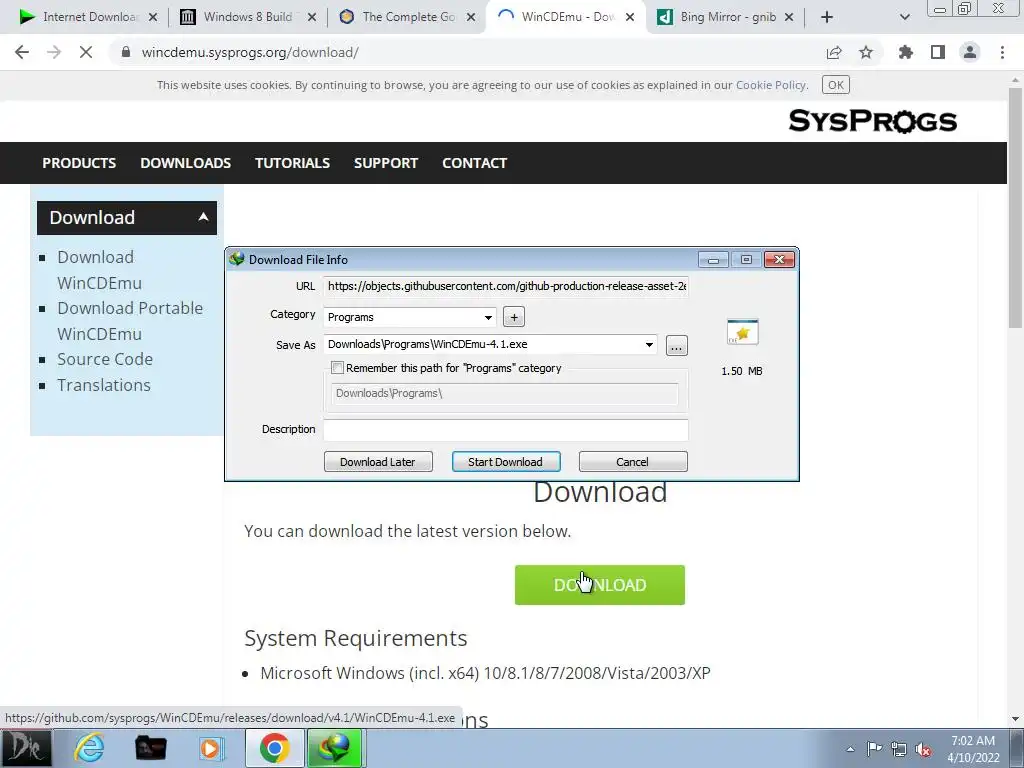Image resolution: width=1024 pixels, height=768 pixels.
Task: Click Download Later button
Action: coord(378,462)
